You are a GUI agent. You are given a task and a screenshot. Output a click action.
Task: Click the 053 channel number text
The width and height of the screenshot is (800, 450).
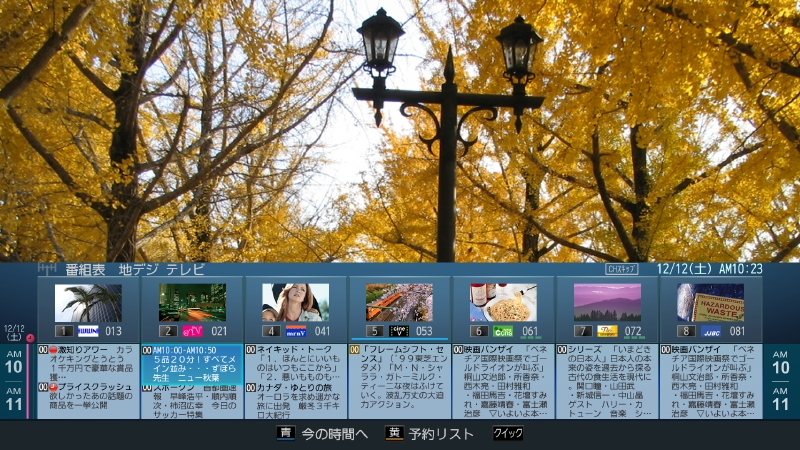tap(424, 331)
